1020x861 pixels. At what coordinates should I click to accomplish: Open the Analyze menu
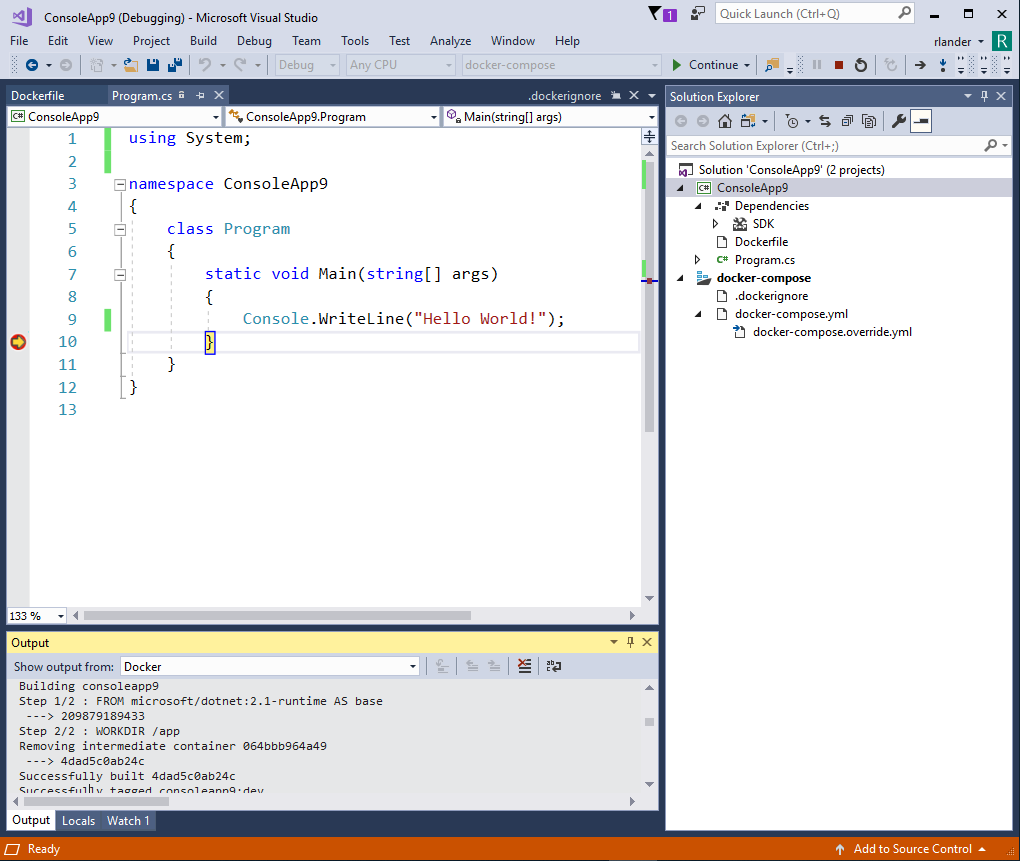tap(450, 41)
